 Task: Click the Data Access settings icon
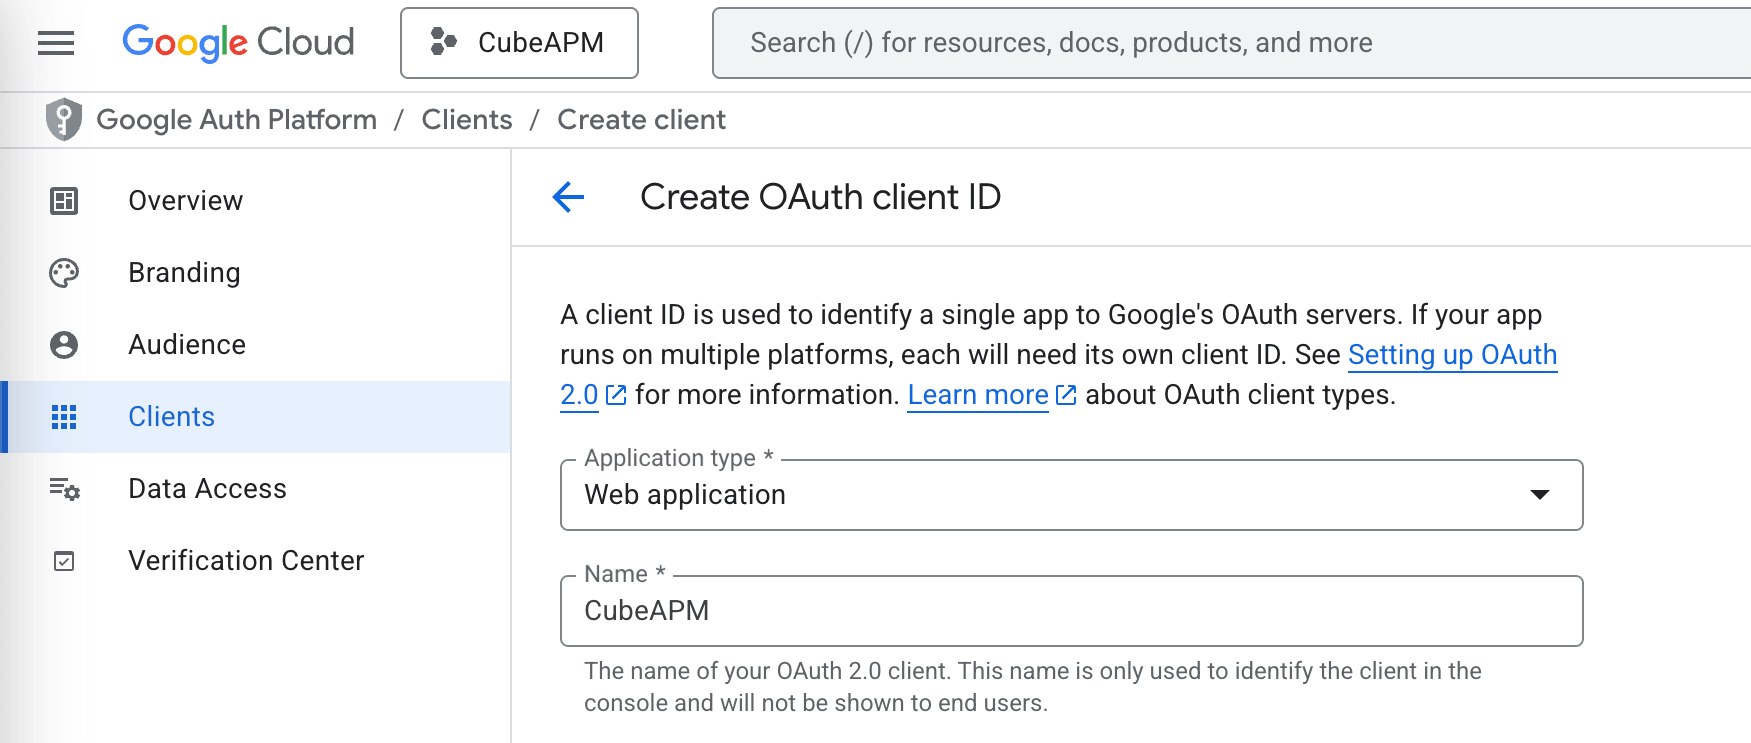(64, 489)
